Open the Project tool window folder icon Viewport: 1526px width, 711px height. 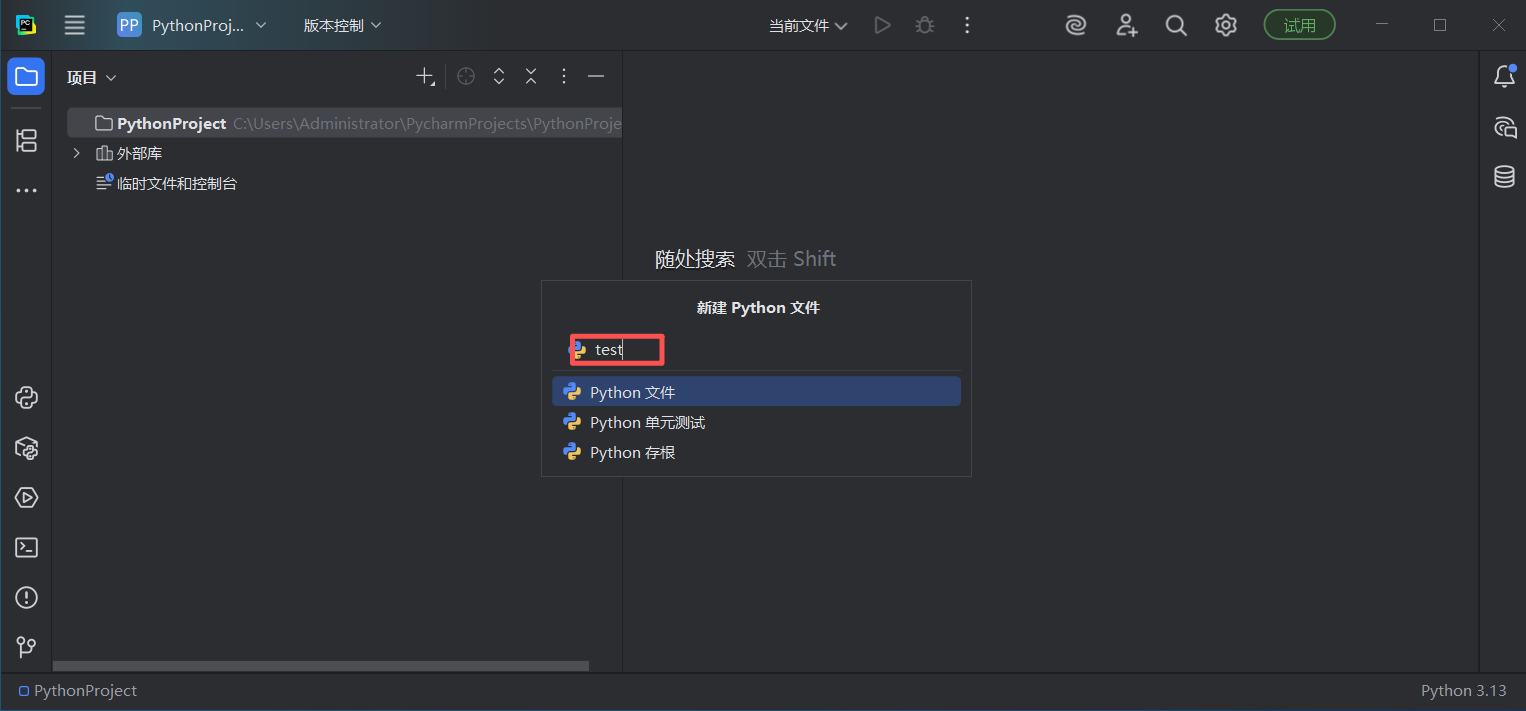(x=26, y=77)
